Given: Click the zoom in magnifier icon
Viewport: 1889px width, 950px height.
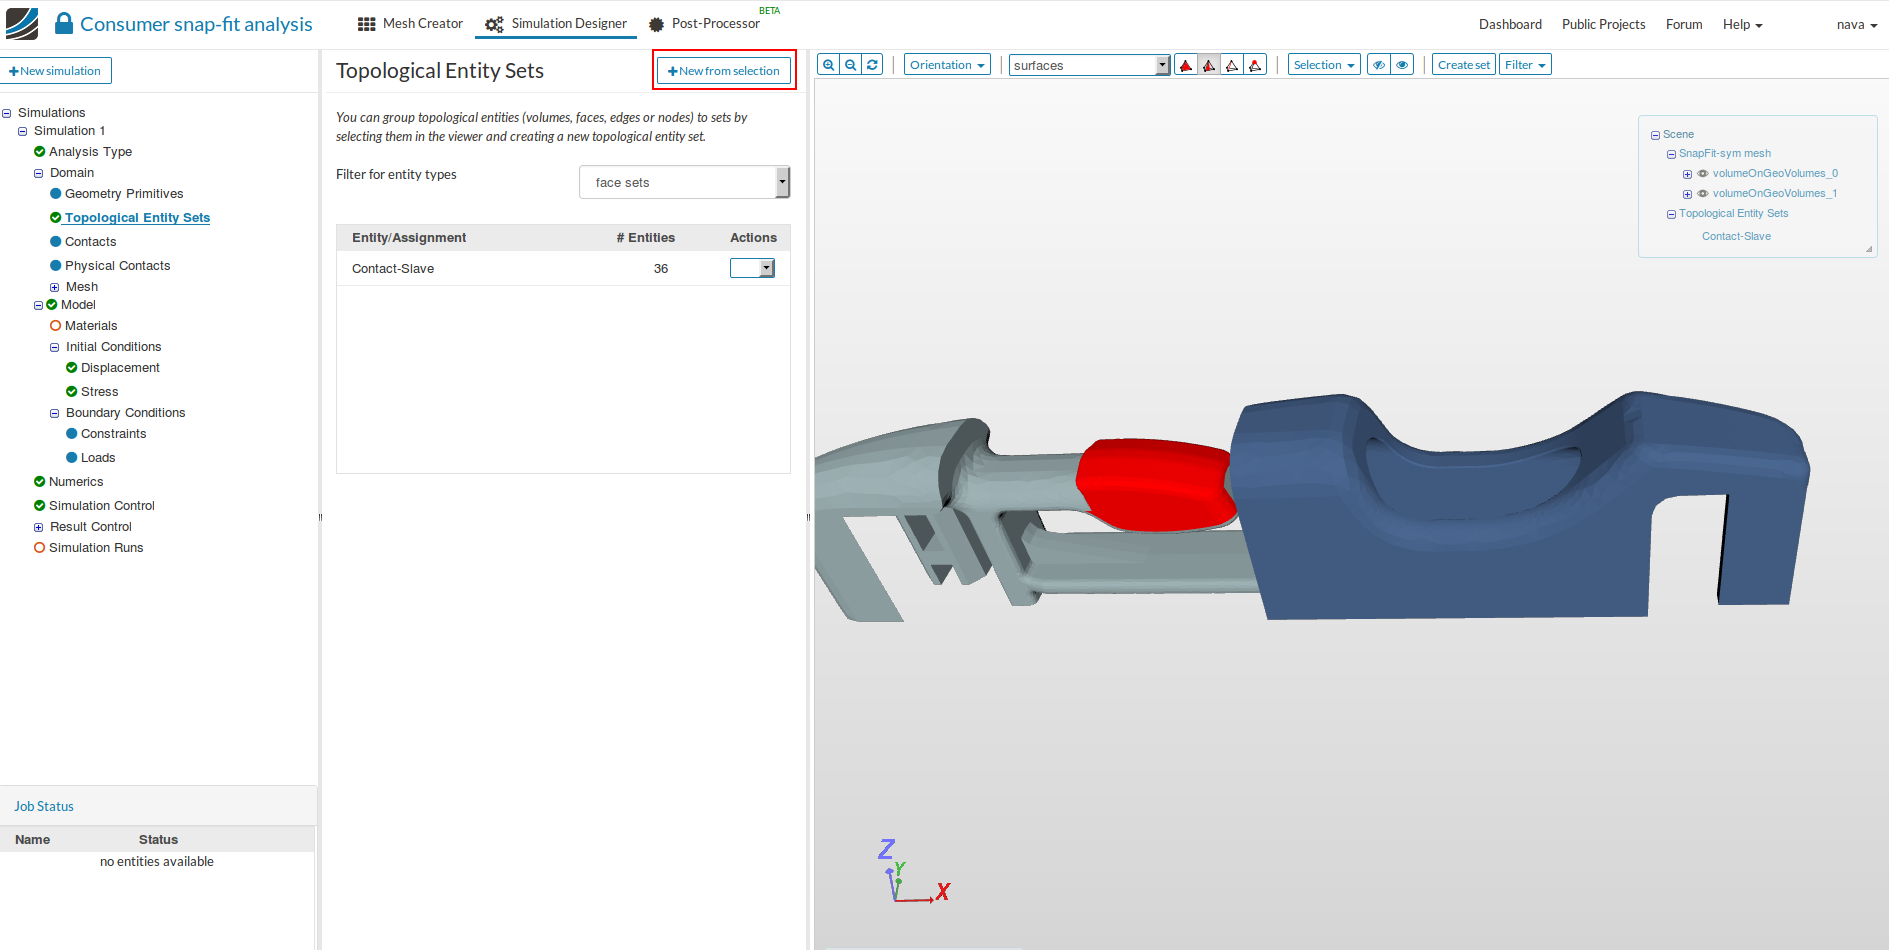Looking at the screenshot, I should [828, 65].
